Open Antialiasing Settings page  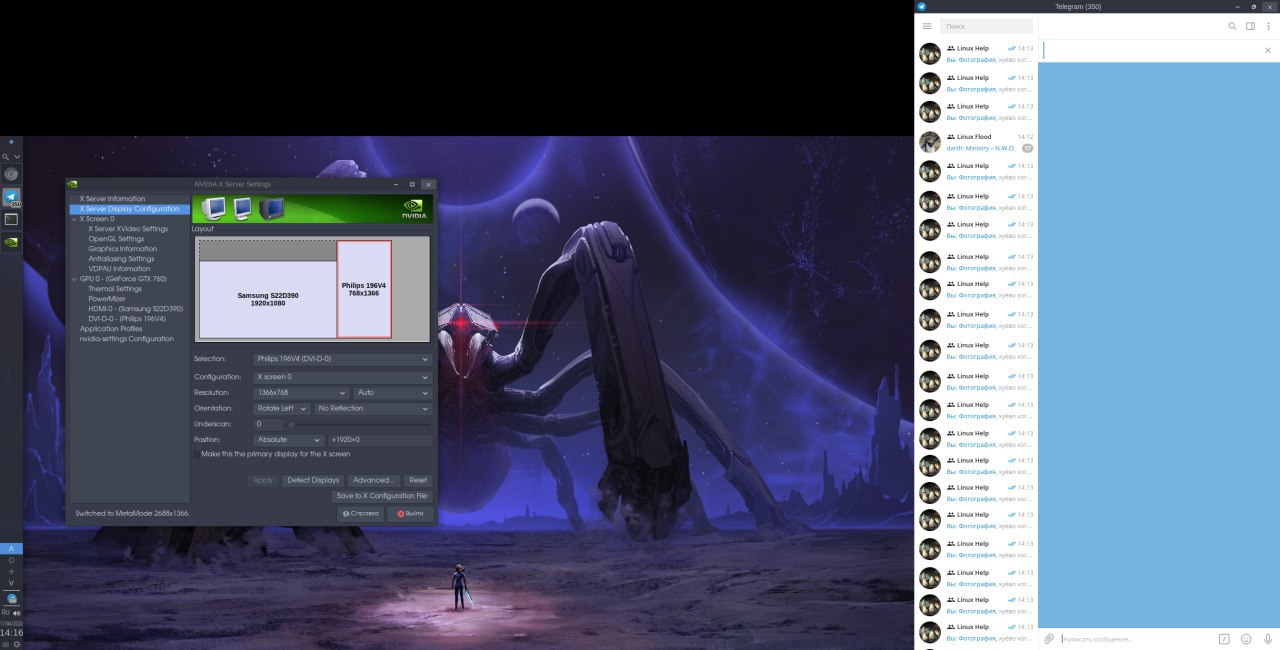click(x=121, y=259)
